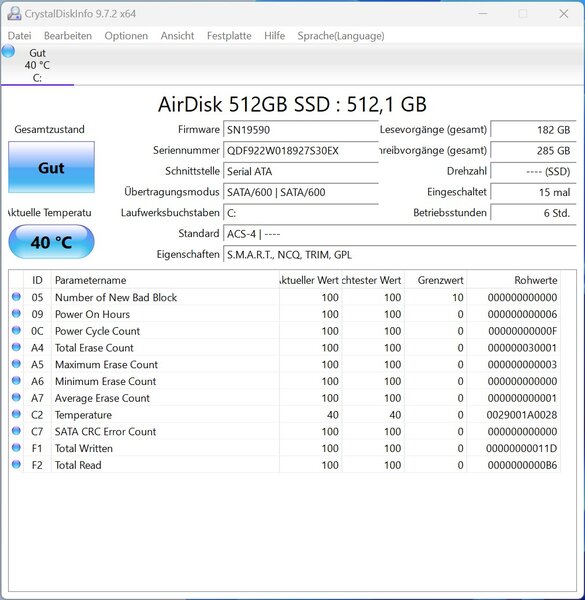585x600 pixels.
Task: Open the Hilfe menu
Action: 274,36
